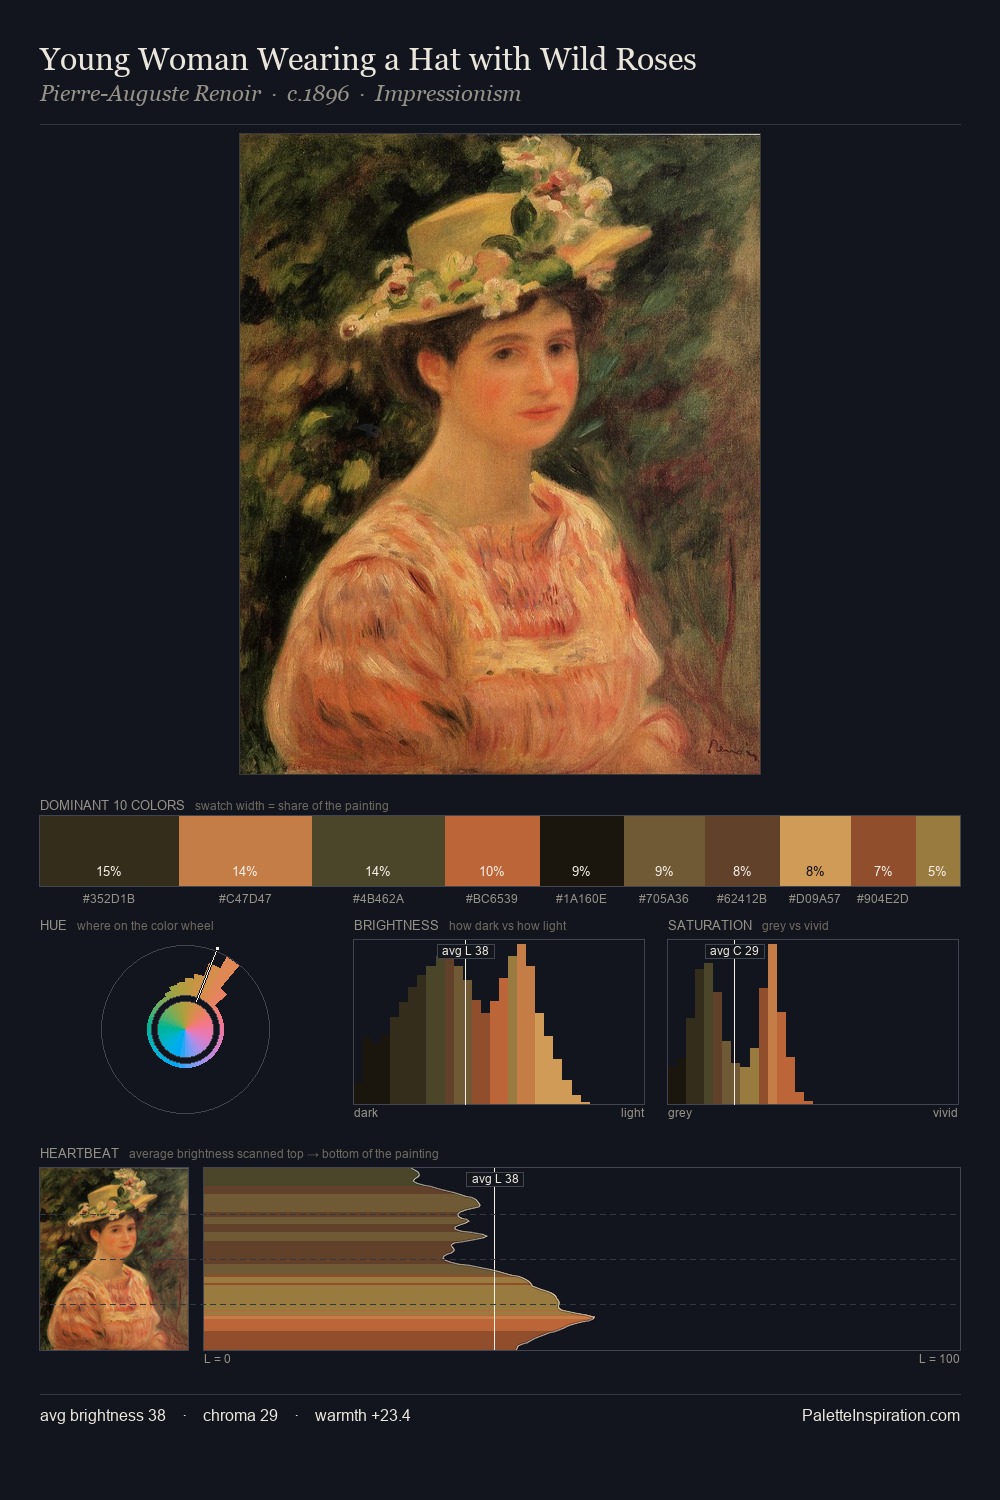The width and height of the screenshot is (1000, 1500).
Task: Click the 'avg L 38' label in Brightness chart
Action: point(466,951)
